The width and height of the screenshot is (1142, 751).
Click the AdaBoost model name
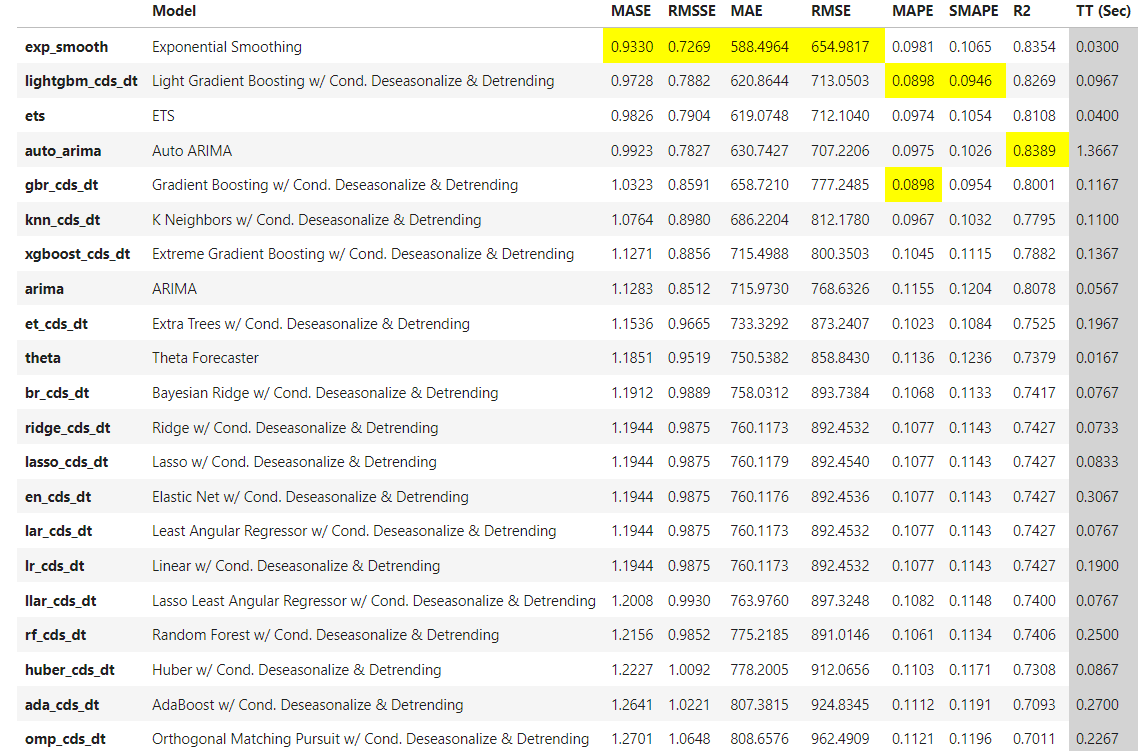point(307,705)
